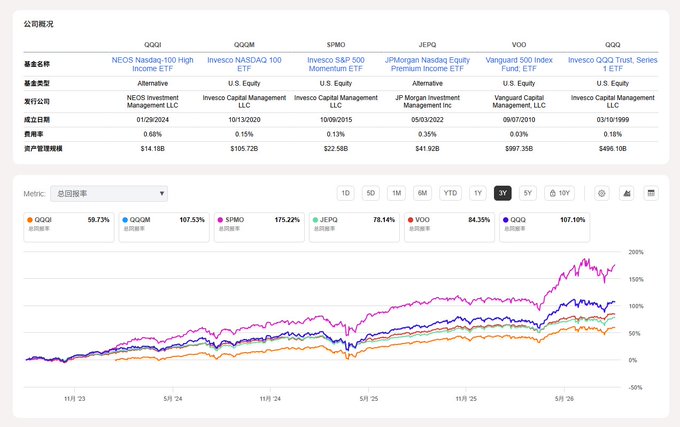Click the 11月 '24 axis label

(x=270, y=398)
